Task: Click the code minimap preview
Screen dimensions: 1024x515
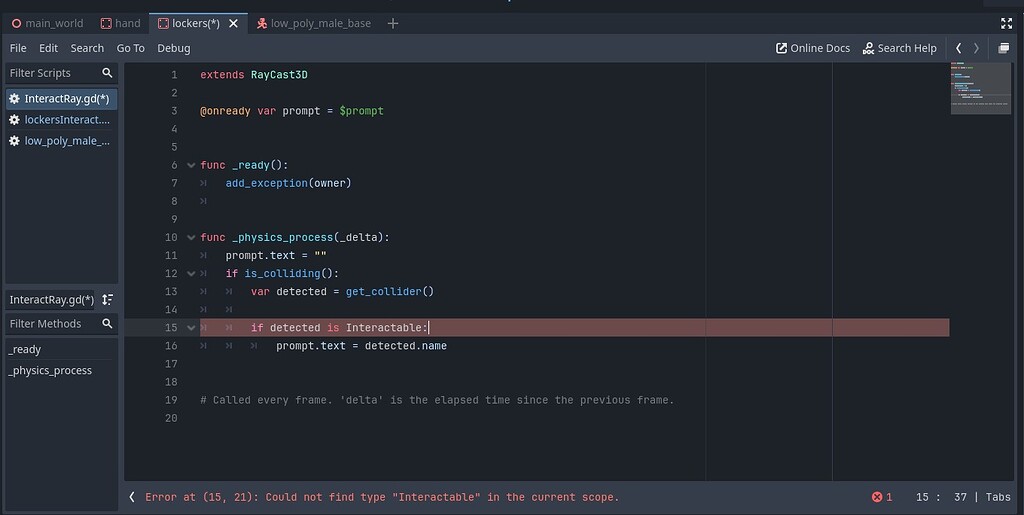Action: tap(981, 88)
